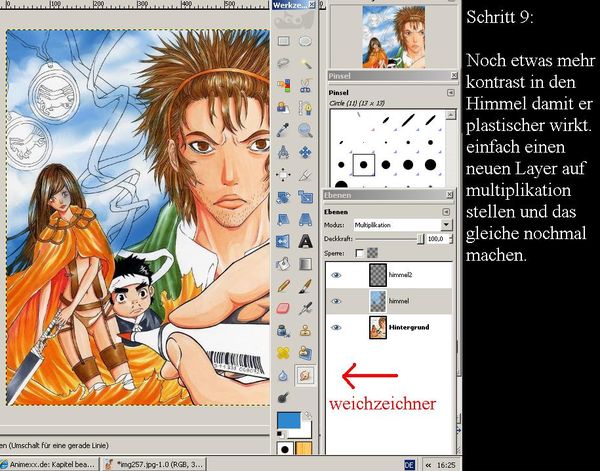This screenshot has height=471, width=600.
Task: Select the Bucket Fill tool
Action: tap(283, 264)
